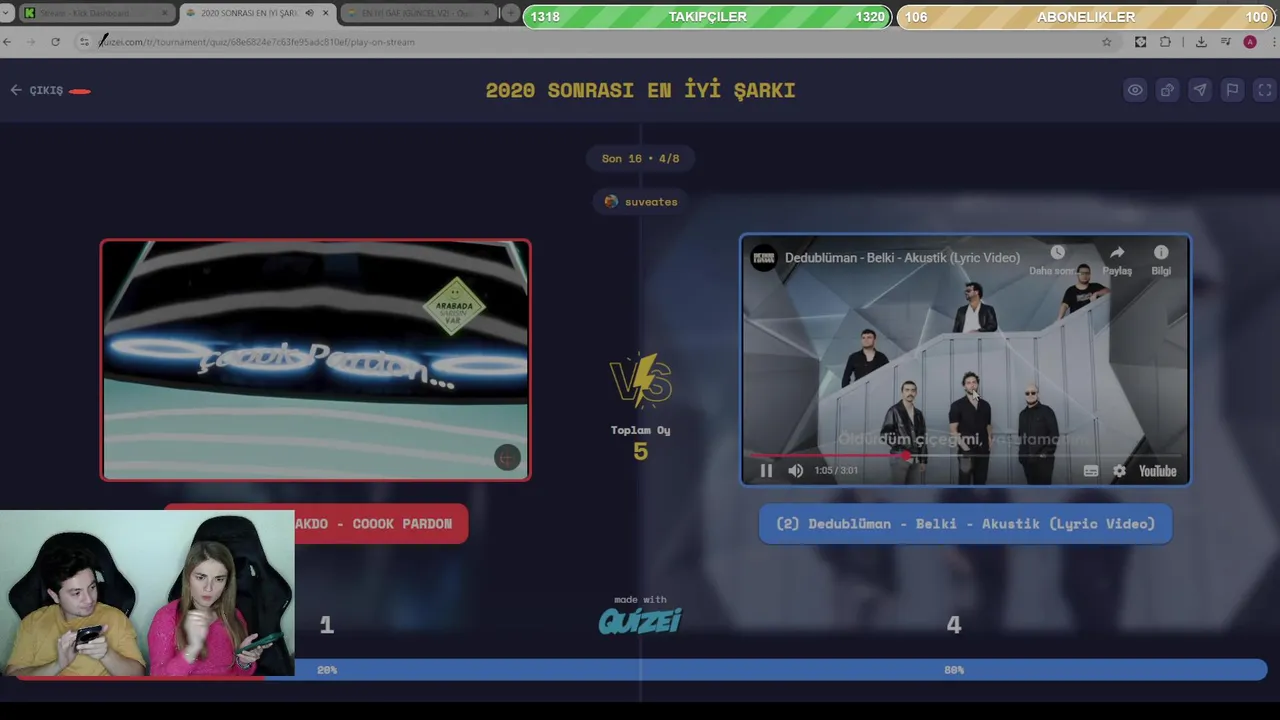1280x720 pixels.
Task: Click the Son 16 • 4/8 round indicator
Action: click(640, 158)
